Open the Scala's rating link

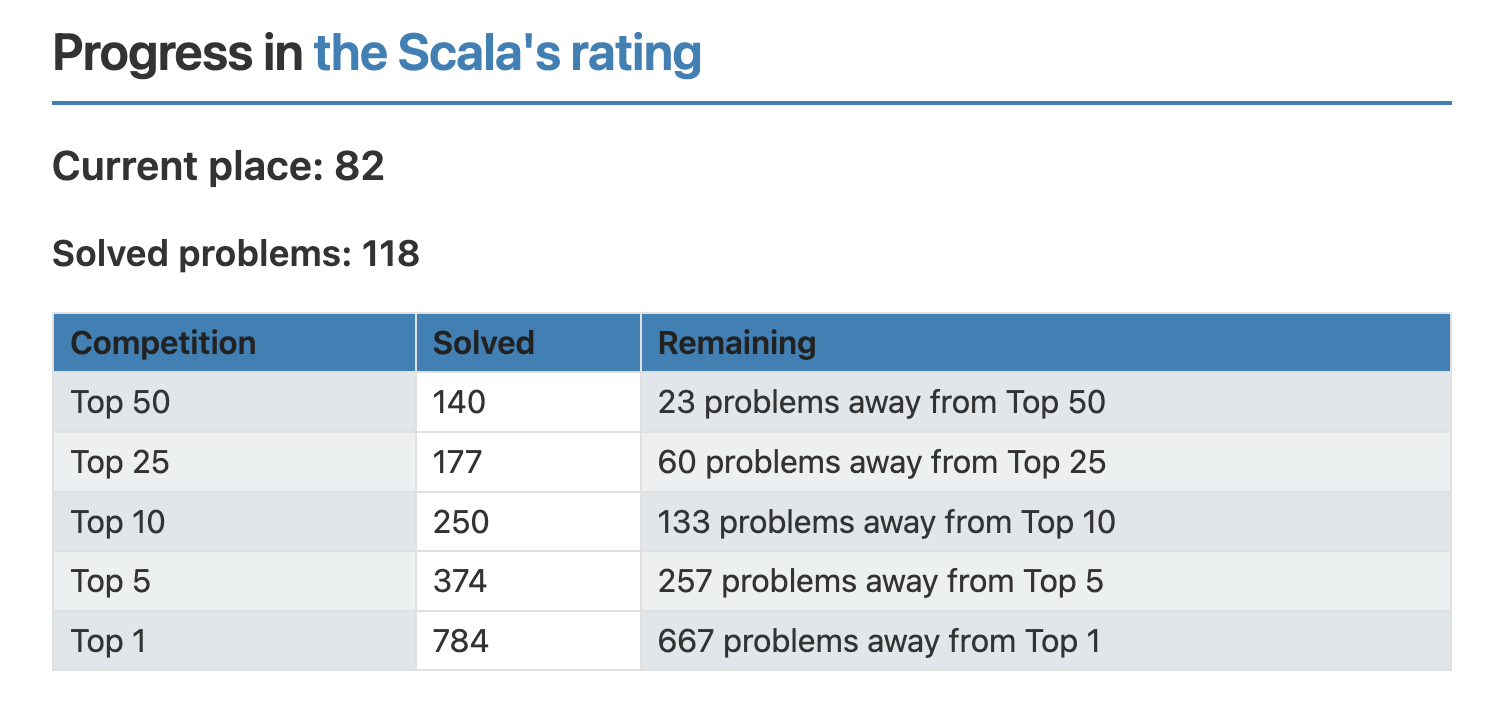pos(507,53)
